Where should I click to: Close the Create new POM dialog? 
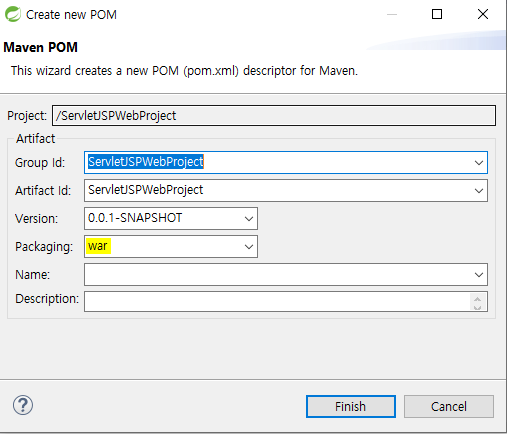click(483, 14)
